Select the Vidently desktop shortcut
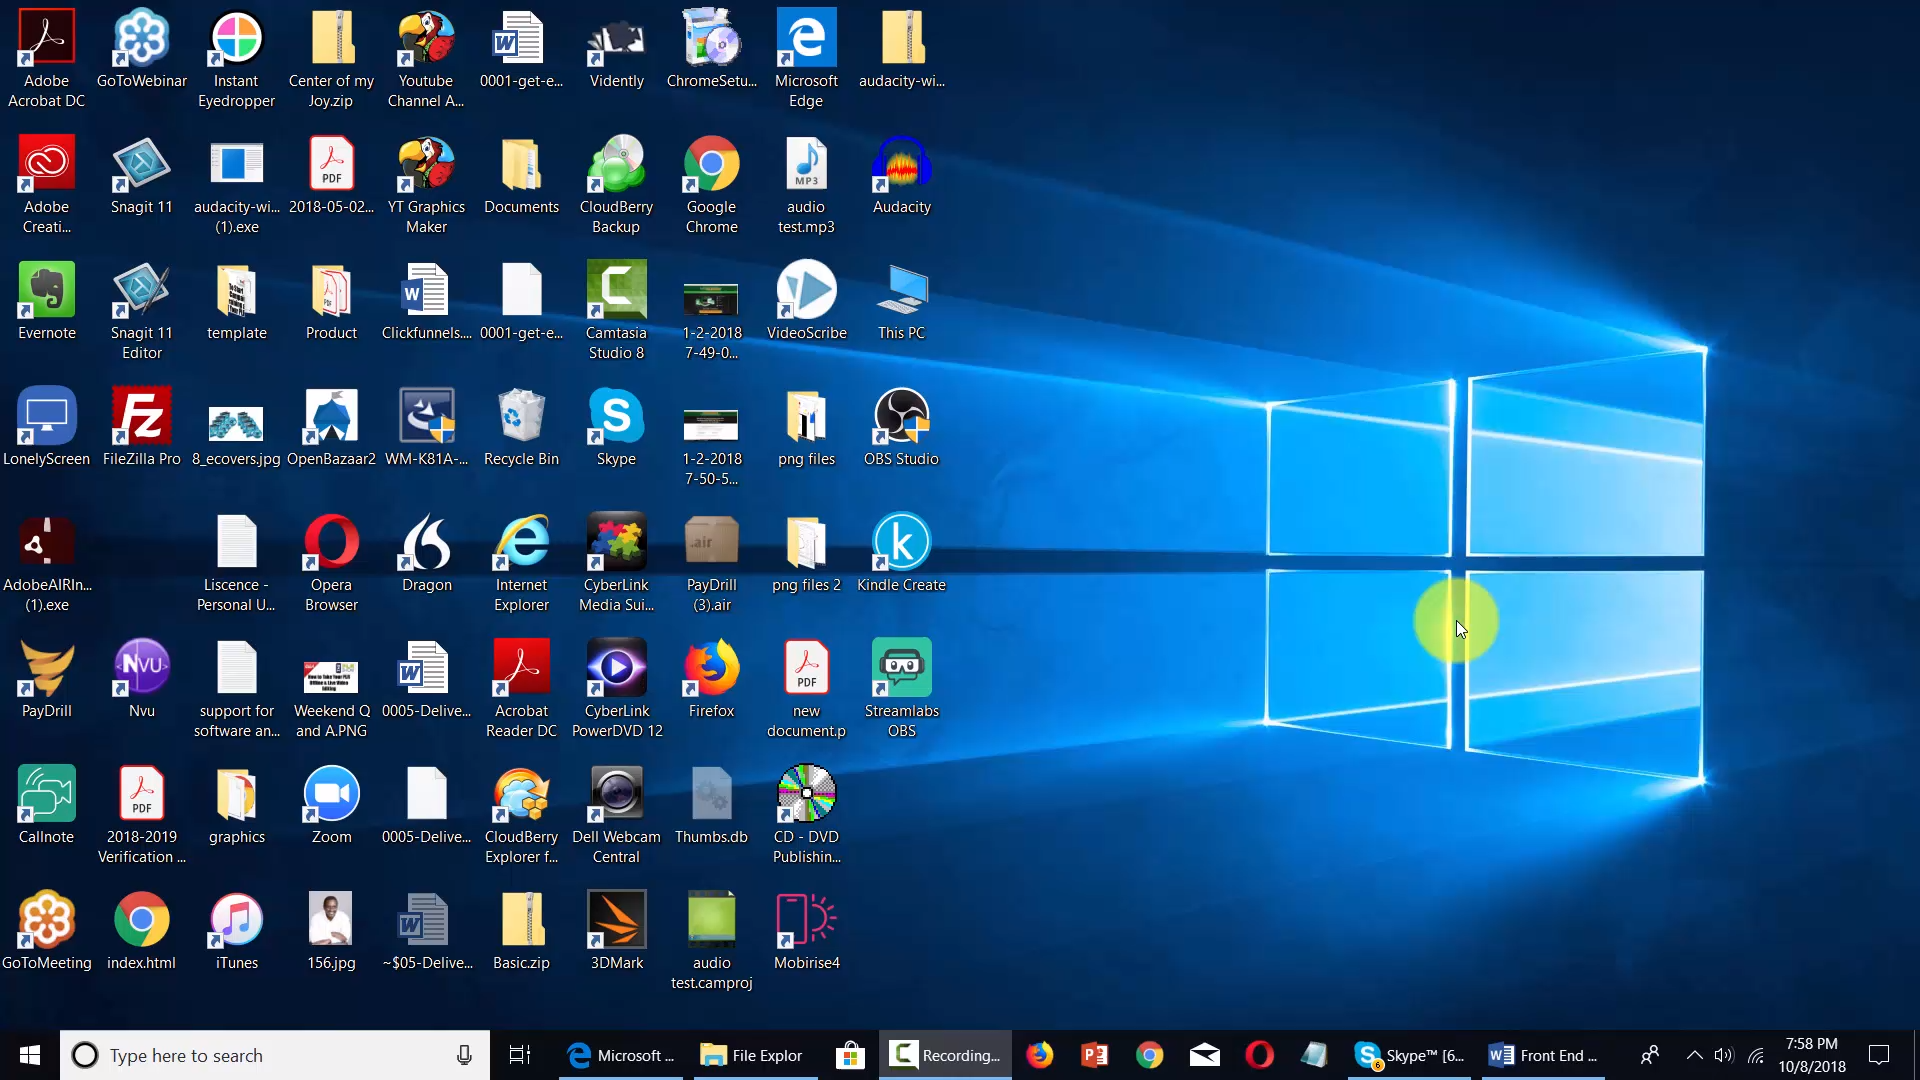Viewport: 1920px width, 1080px height. 616,48
